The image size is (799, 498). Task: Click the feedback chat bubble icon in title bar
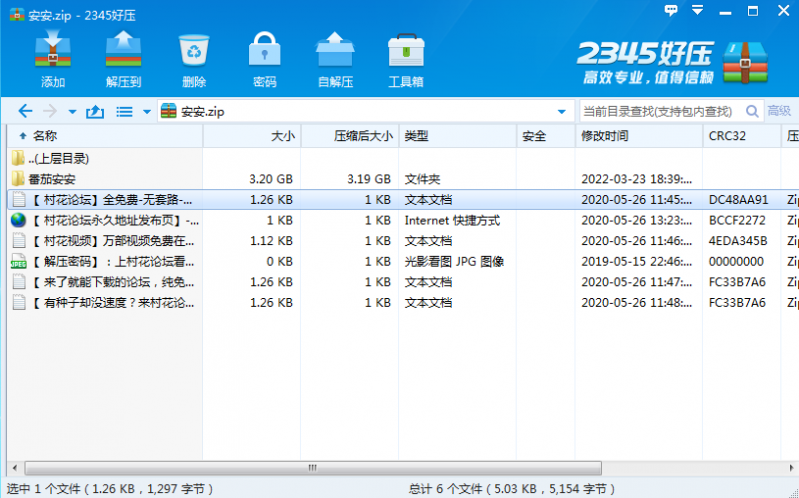tap(672, 11)
